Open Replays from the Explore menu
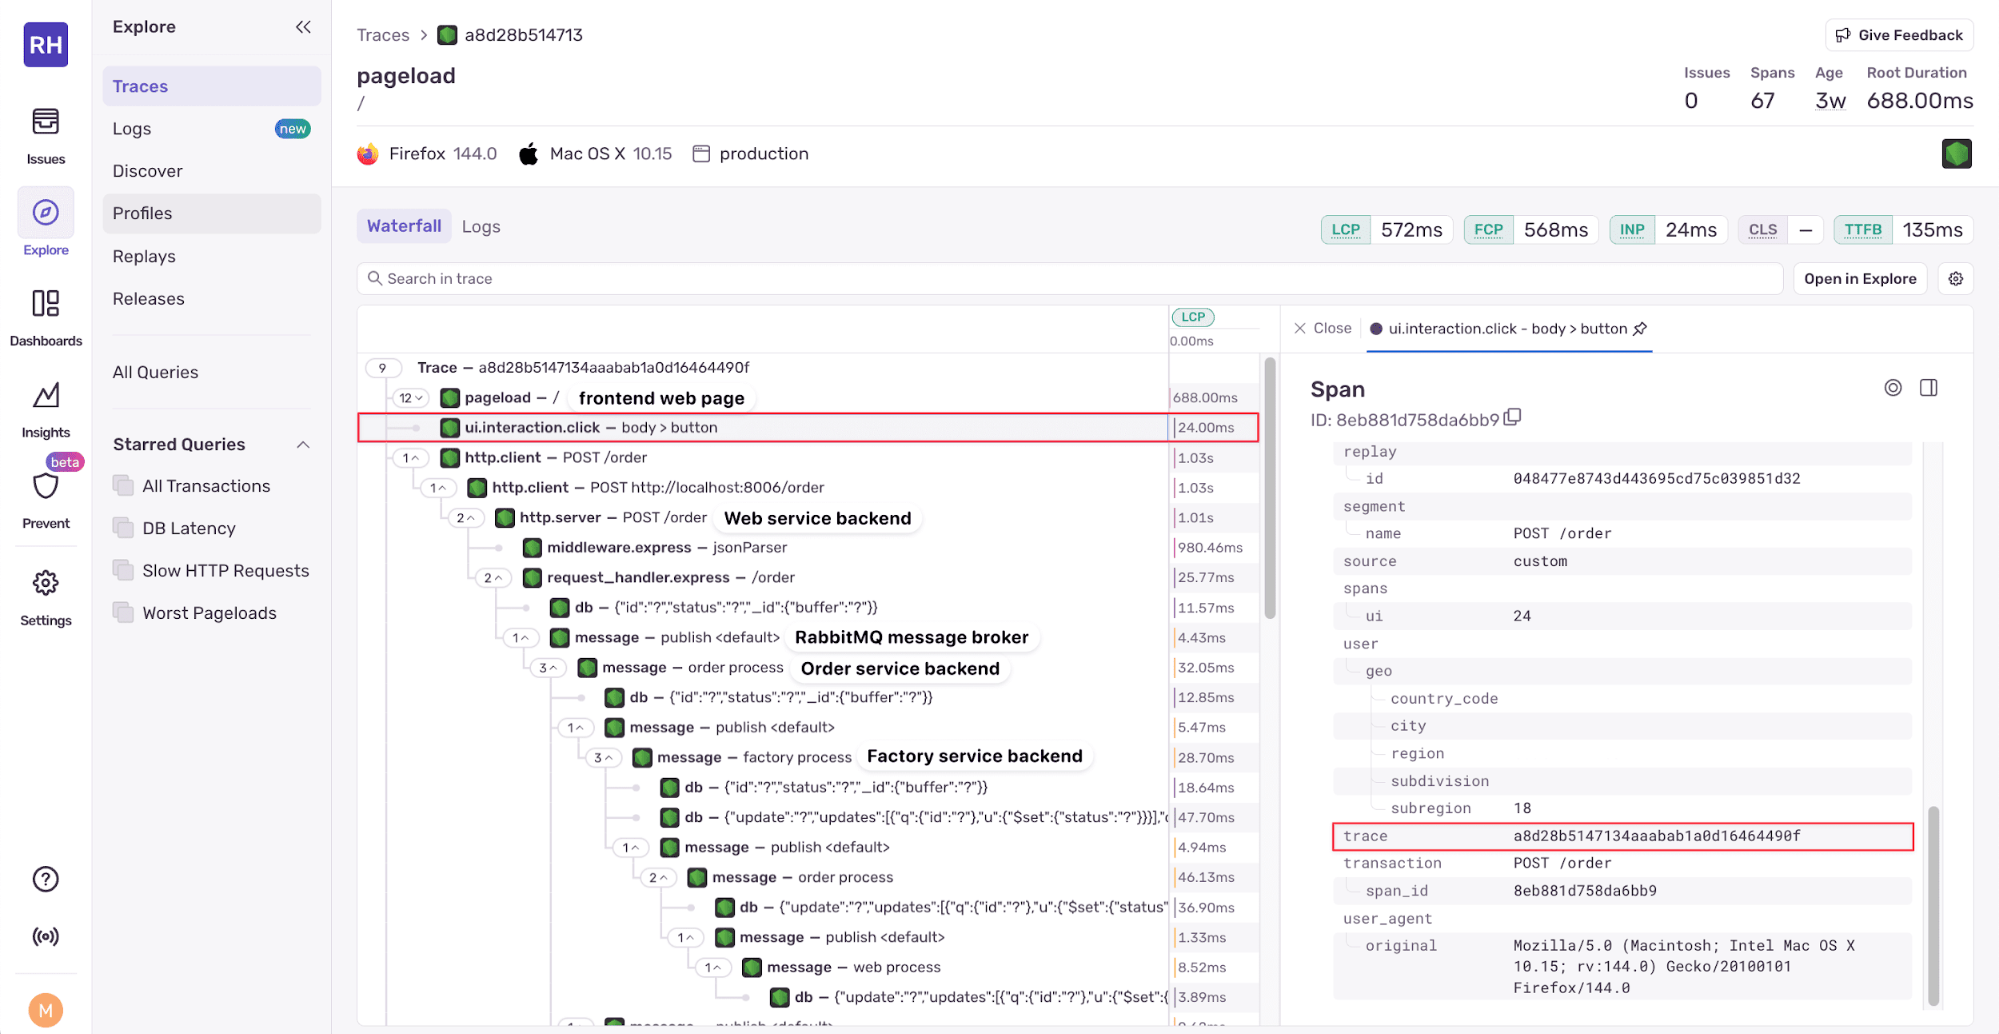Screen dimensions: 1999x1034 [144, 256]
